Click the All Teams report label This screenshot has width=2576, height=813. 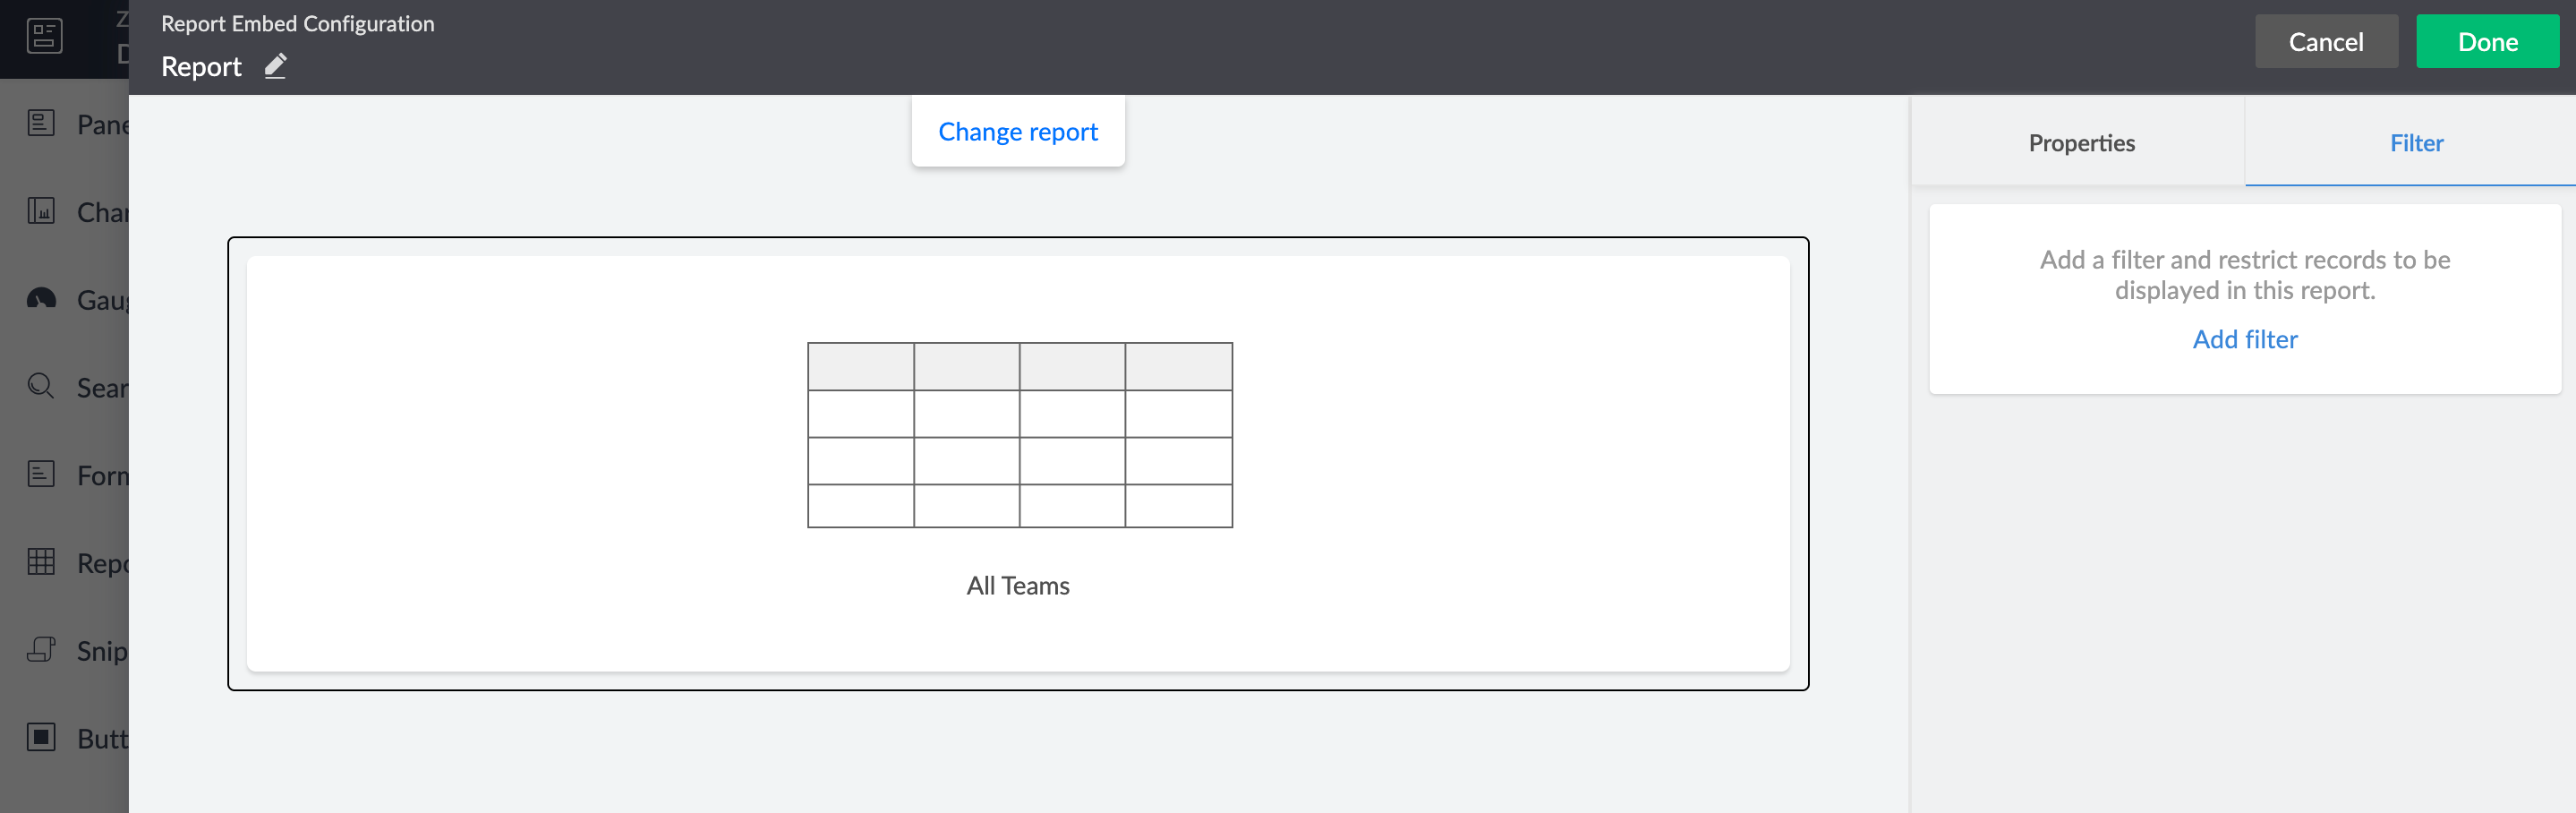[1017, 586]
